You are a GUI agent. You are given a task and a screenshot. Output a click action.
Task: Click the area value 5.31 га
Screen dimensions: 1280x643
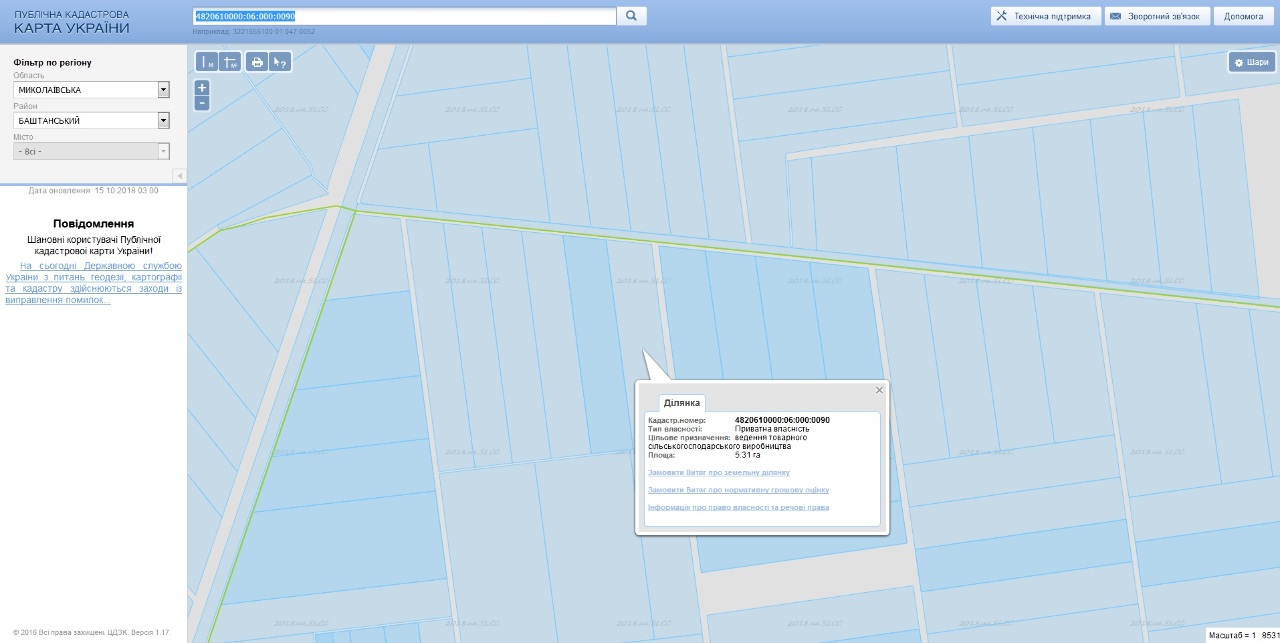749,455
